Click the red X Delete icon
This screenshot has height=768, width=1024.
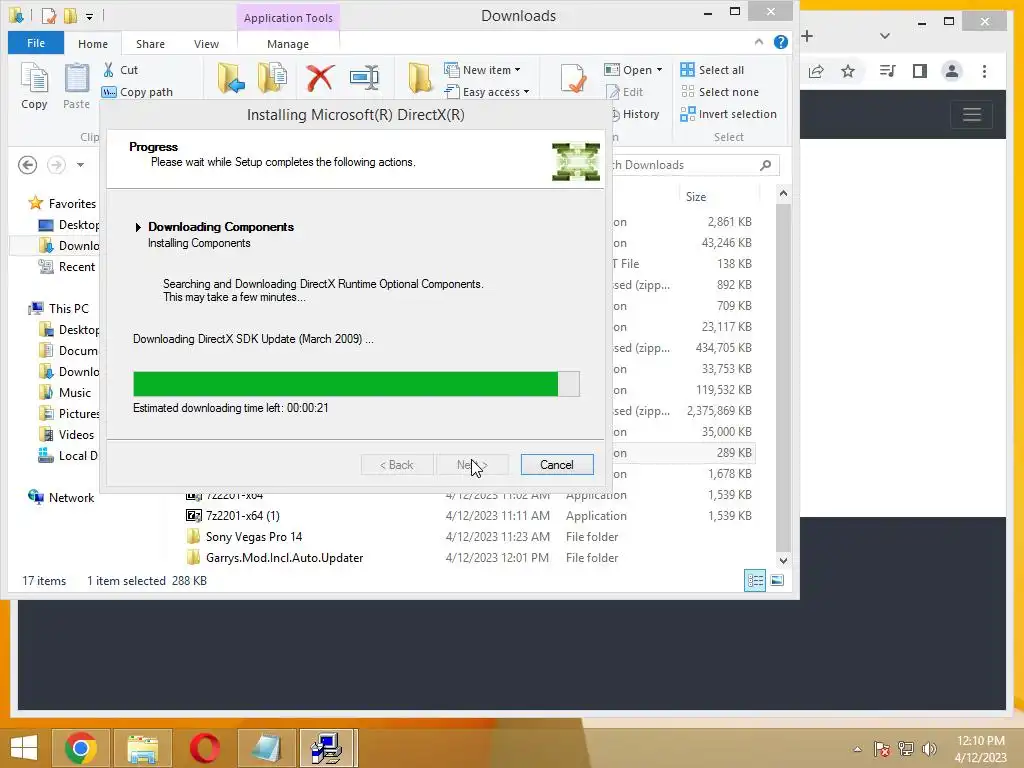click(320, 78)
